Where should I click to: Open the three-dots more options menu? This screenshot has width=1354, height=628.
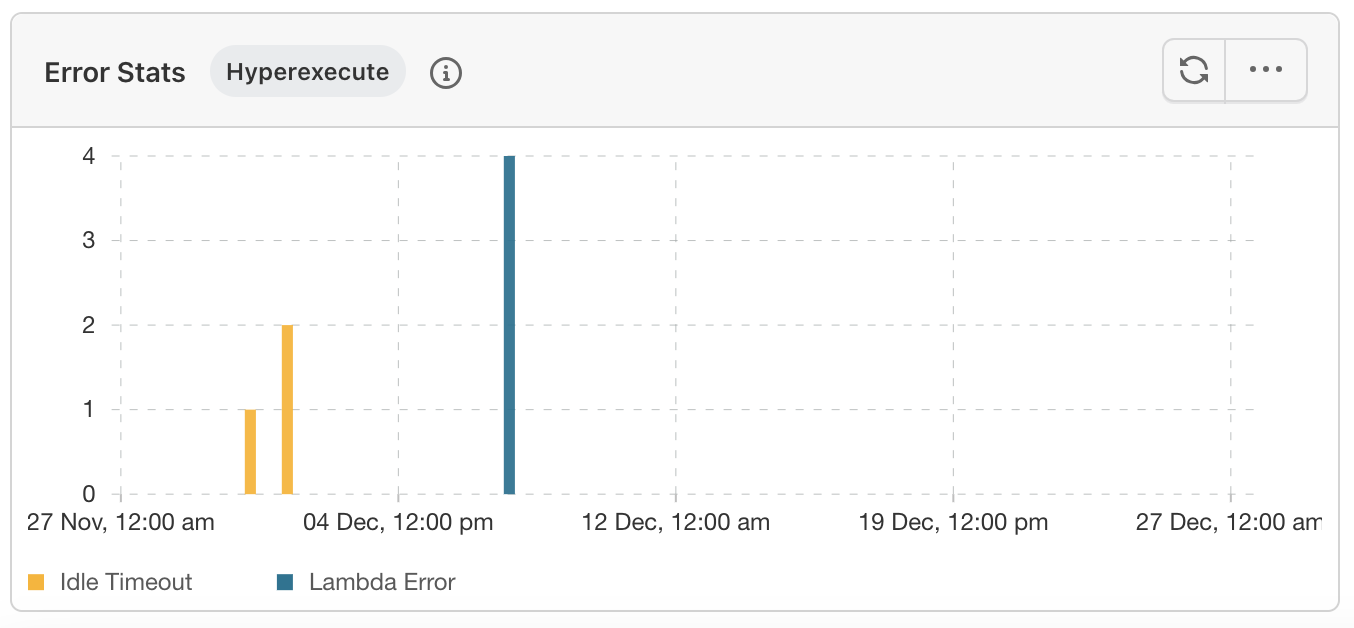coord(1266,70)
